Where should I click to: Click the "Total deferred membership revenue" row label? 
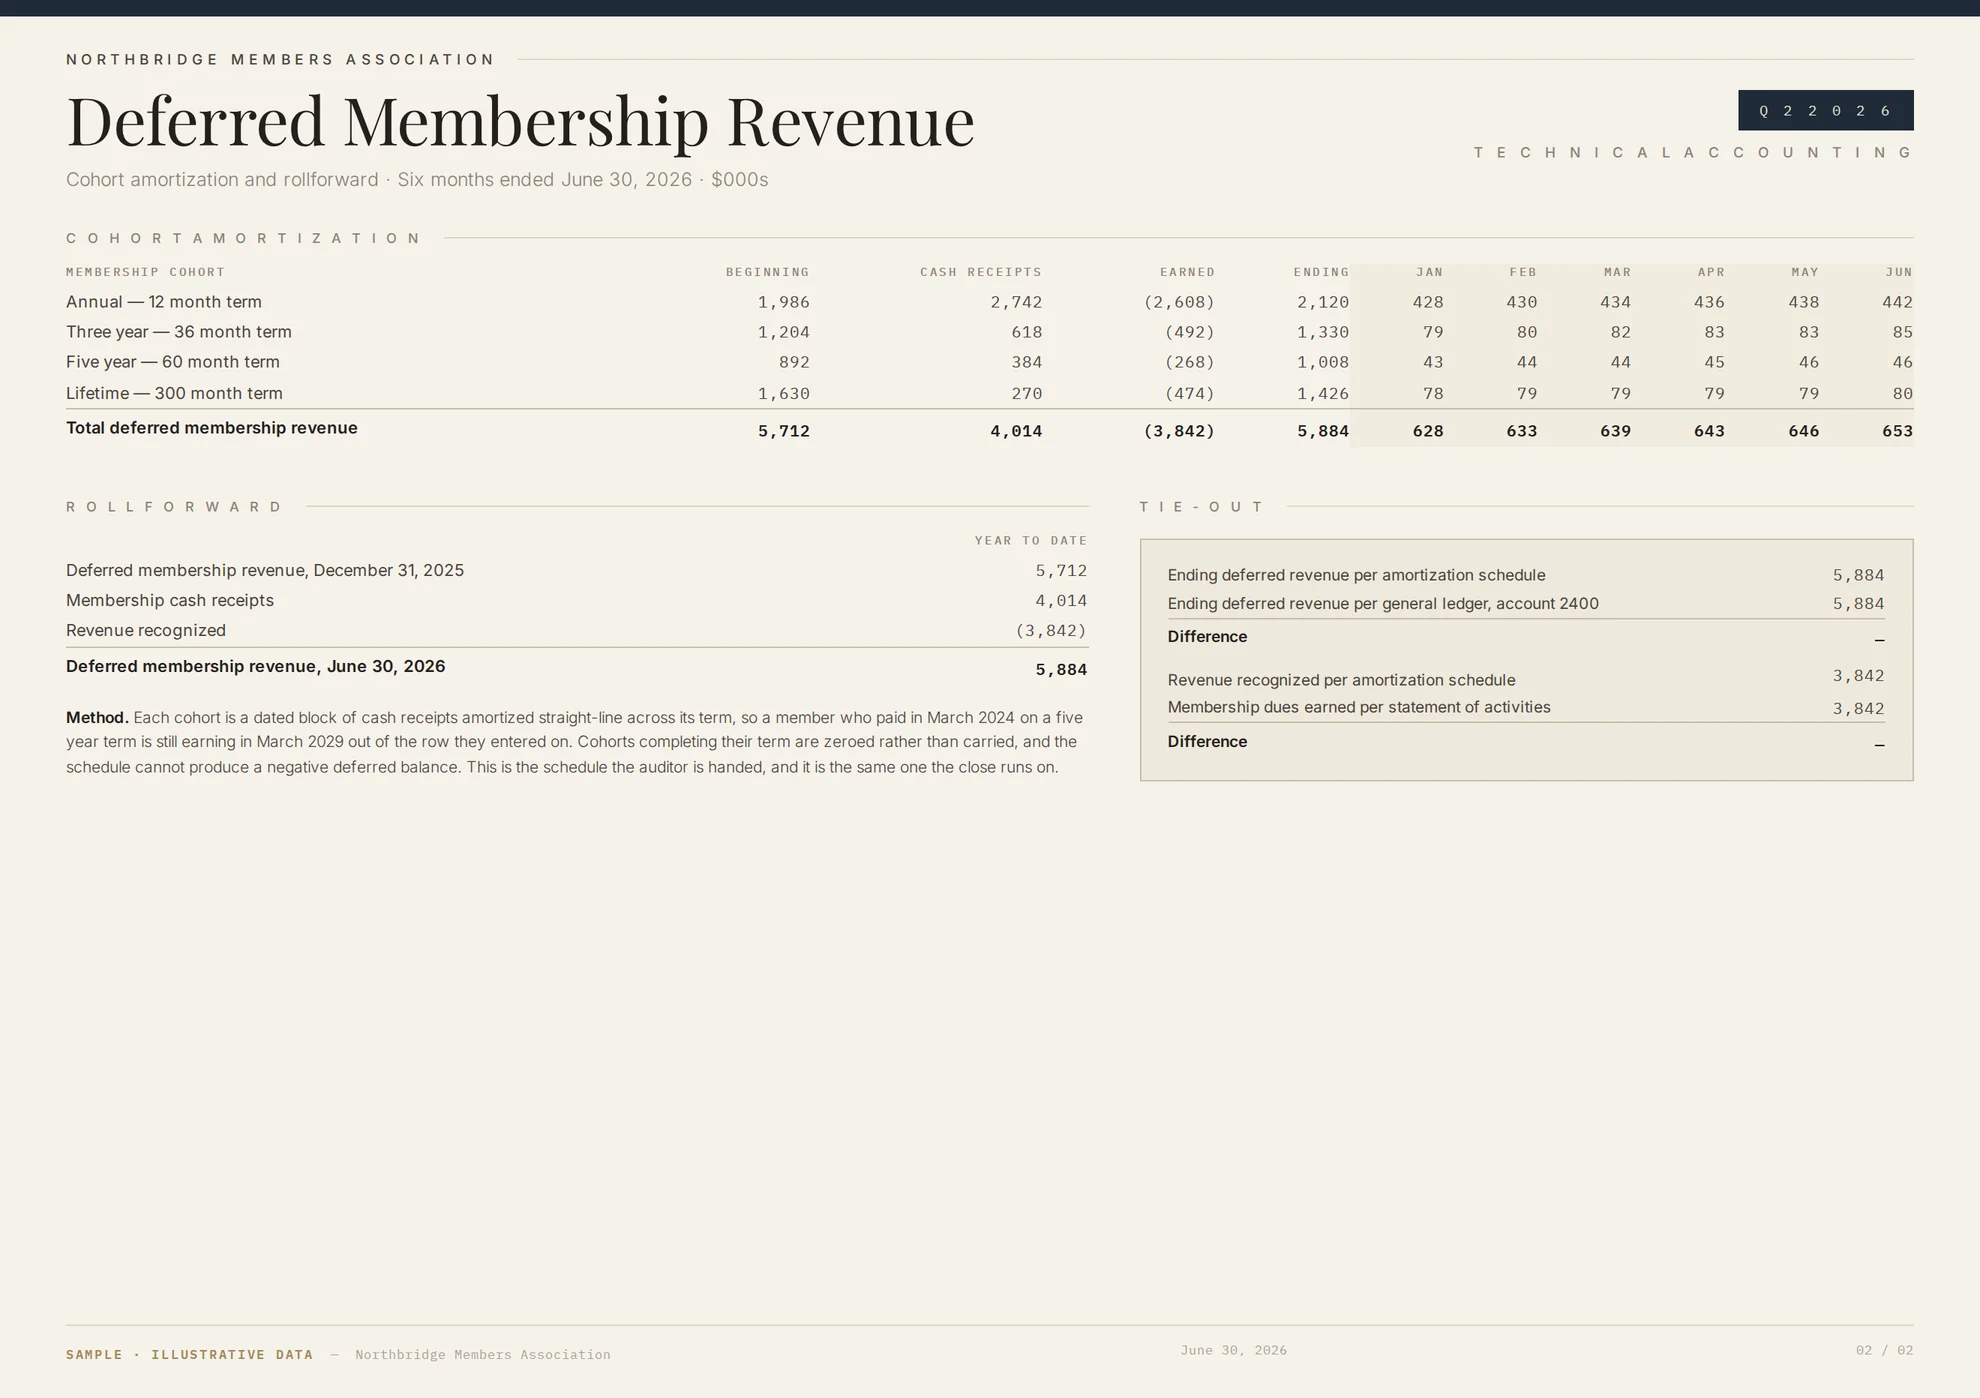(x=212, y=428)
